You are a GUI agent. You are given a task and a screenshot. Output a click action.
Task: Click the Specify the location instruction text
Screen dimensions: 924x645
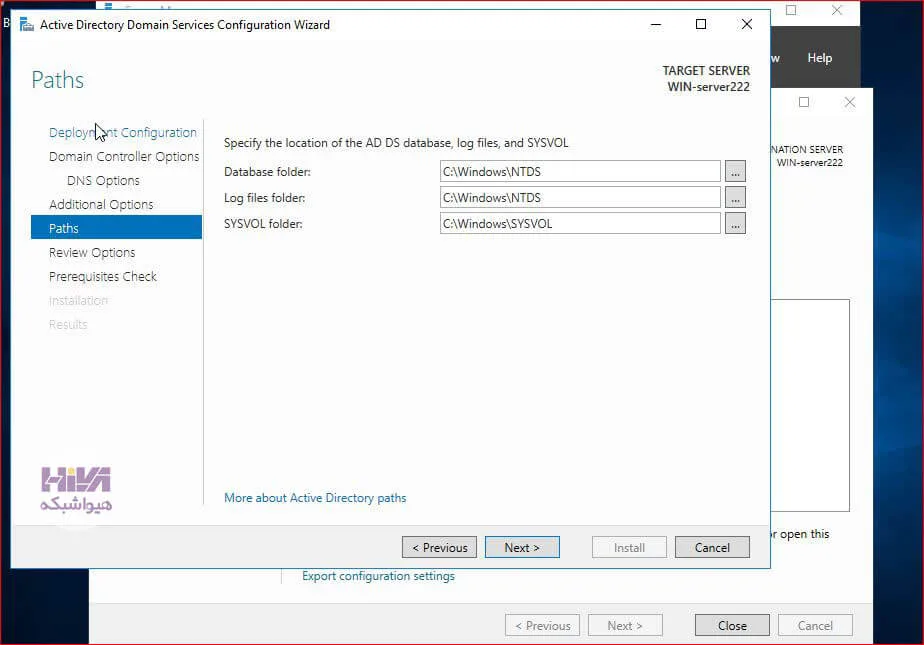pos(396,143)
